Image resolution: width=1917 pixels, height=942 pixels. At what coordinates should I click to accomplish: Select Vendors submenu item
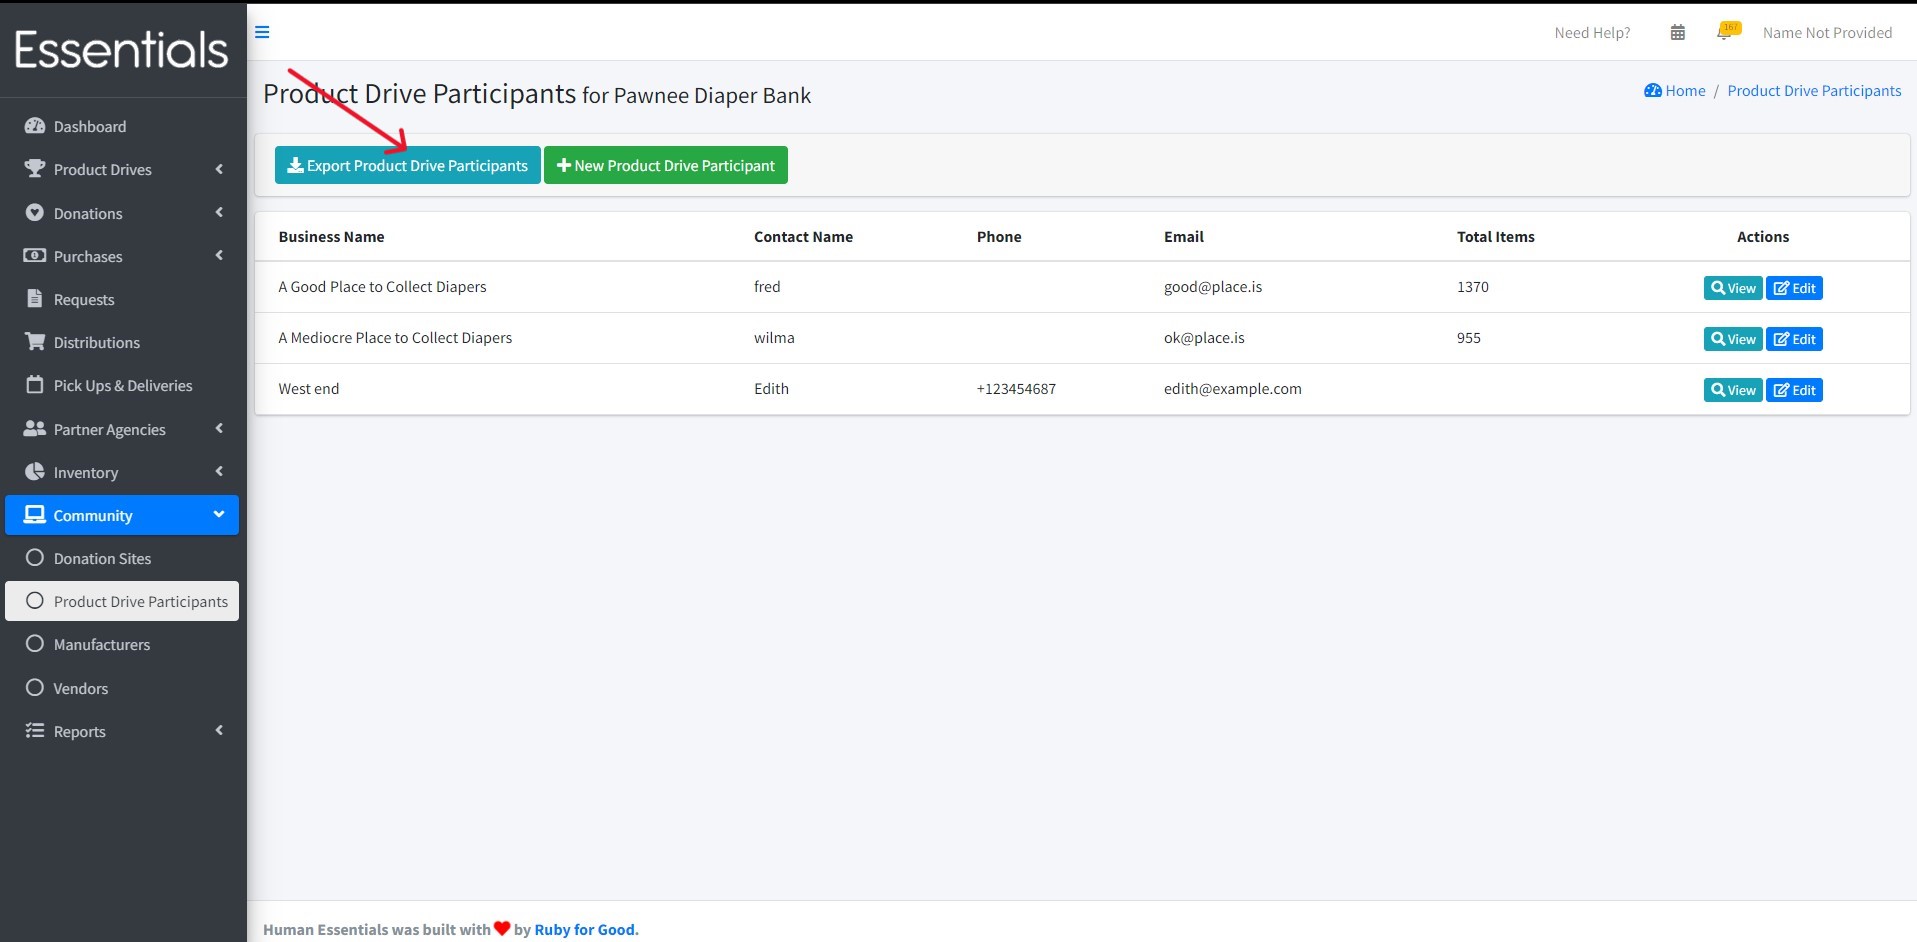[x=122, y=688]
